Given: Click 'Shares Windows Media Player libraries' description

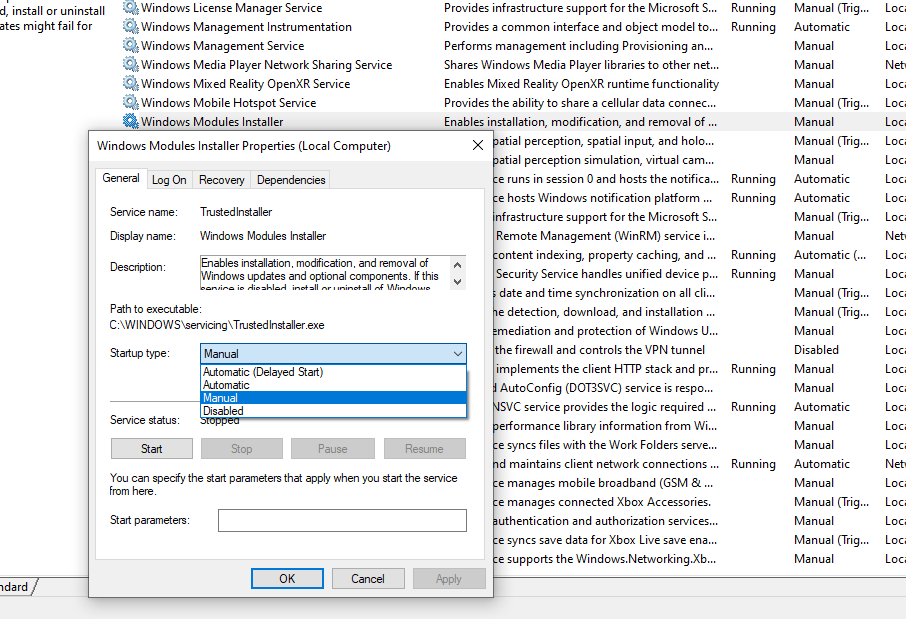Looking at the screenshot, I should [581, 65].
